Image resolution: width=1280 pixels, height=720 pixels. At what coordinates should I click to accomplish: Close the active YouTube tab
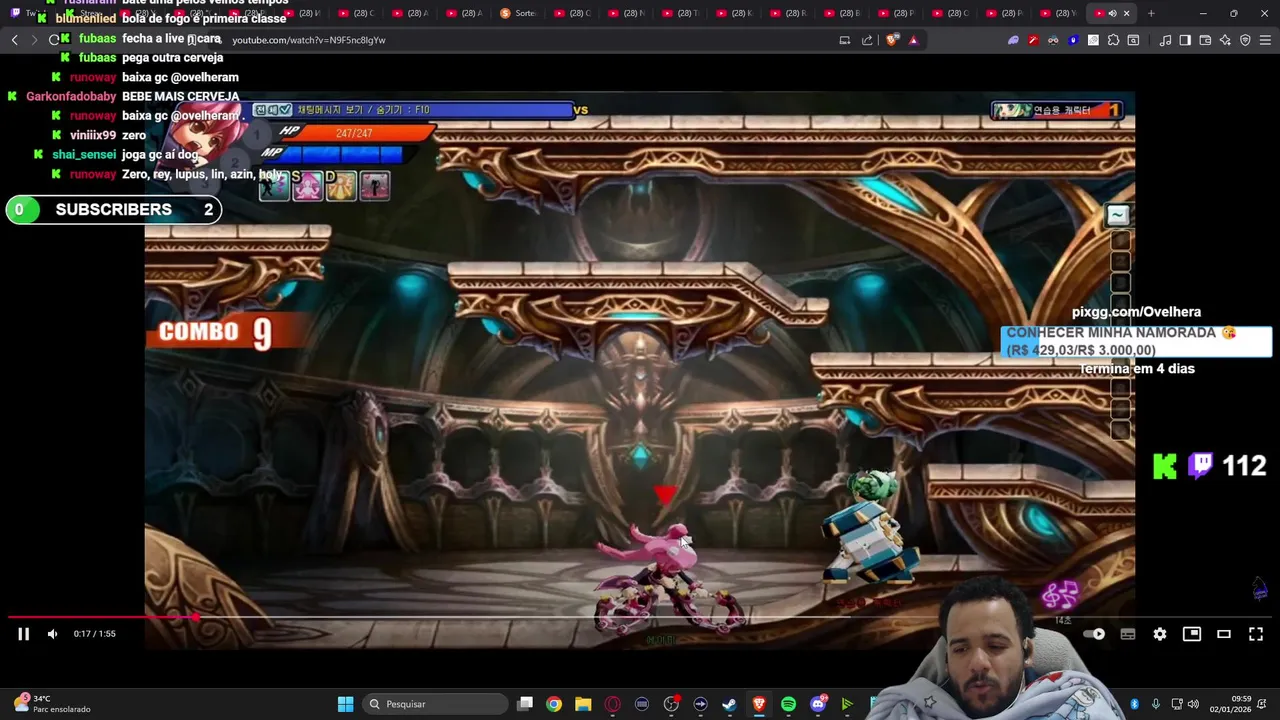click(1126, 13)
